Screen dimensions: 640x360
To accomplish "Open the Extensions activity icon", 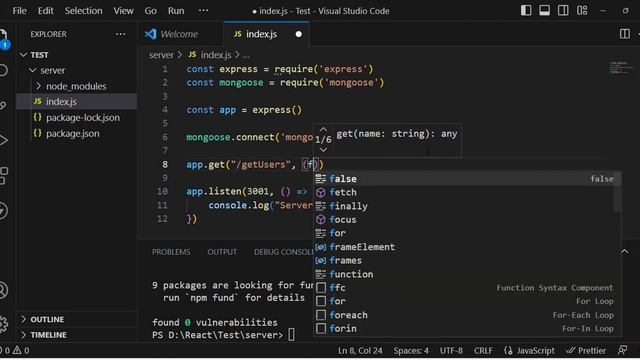I will click(4, 176).
